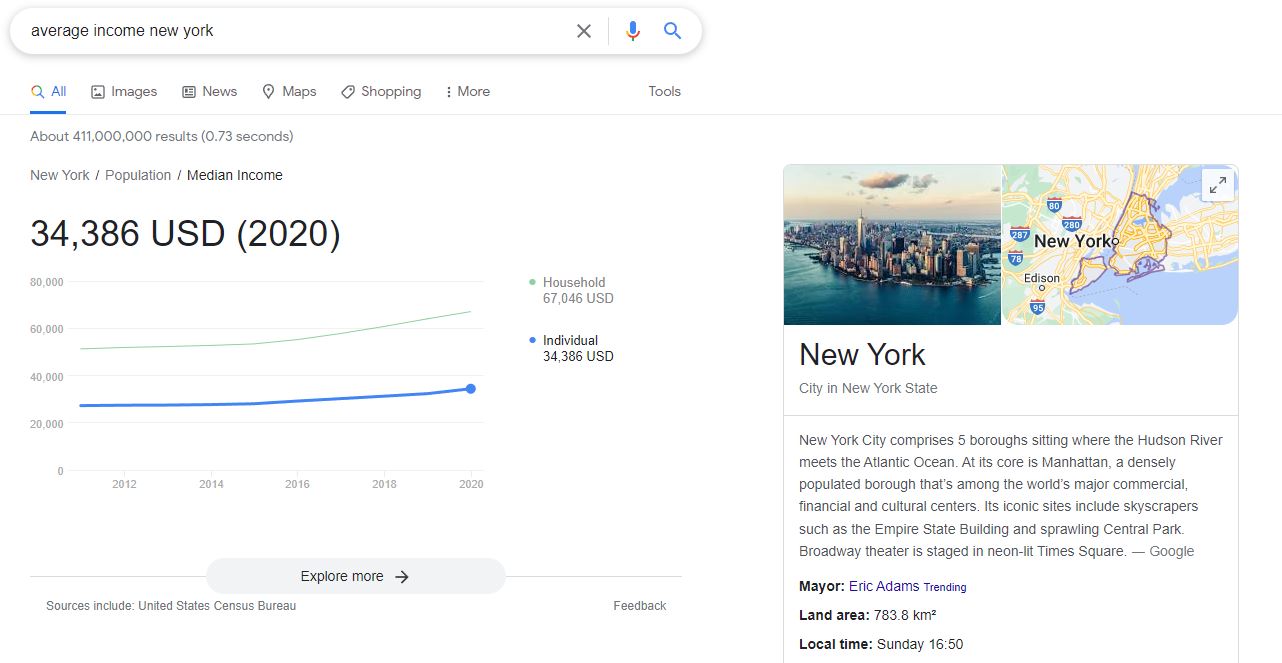The width and height of the screenshot is (1282, 663).
Task: Clear the search box with the X icon
Action: pyautogui.click(x=584, y=31)
